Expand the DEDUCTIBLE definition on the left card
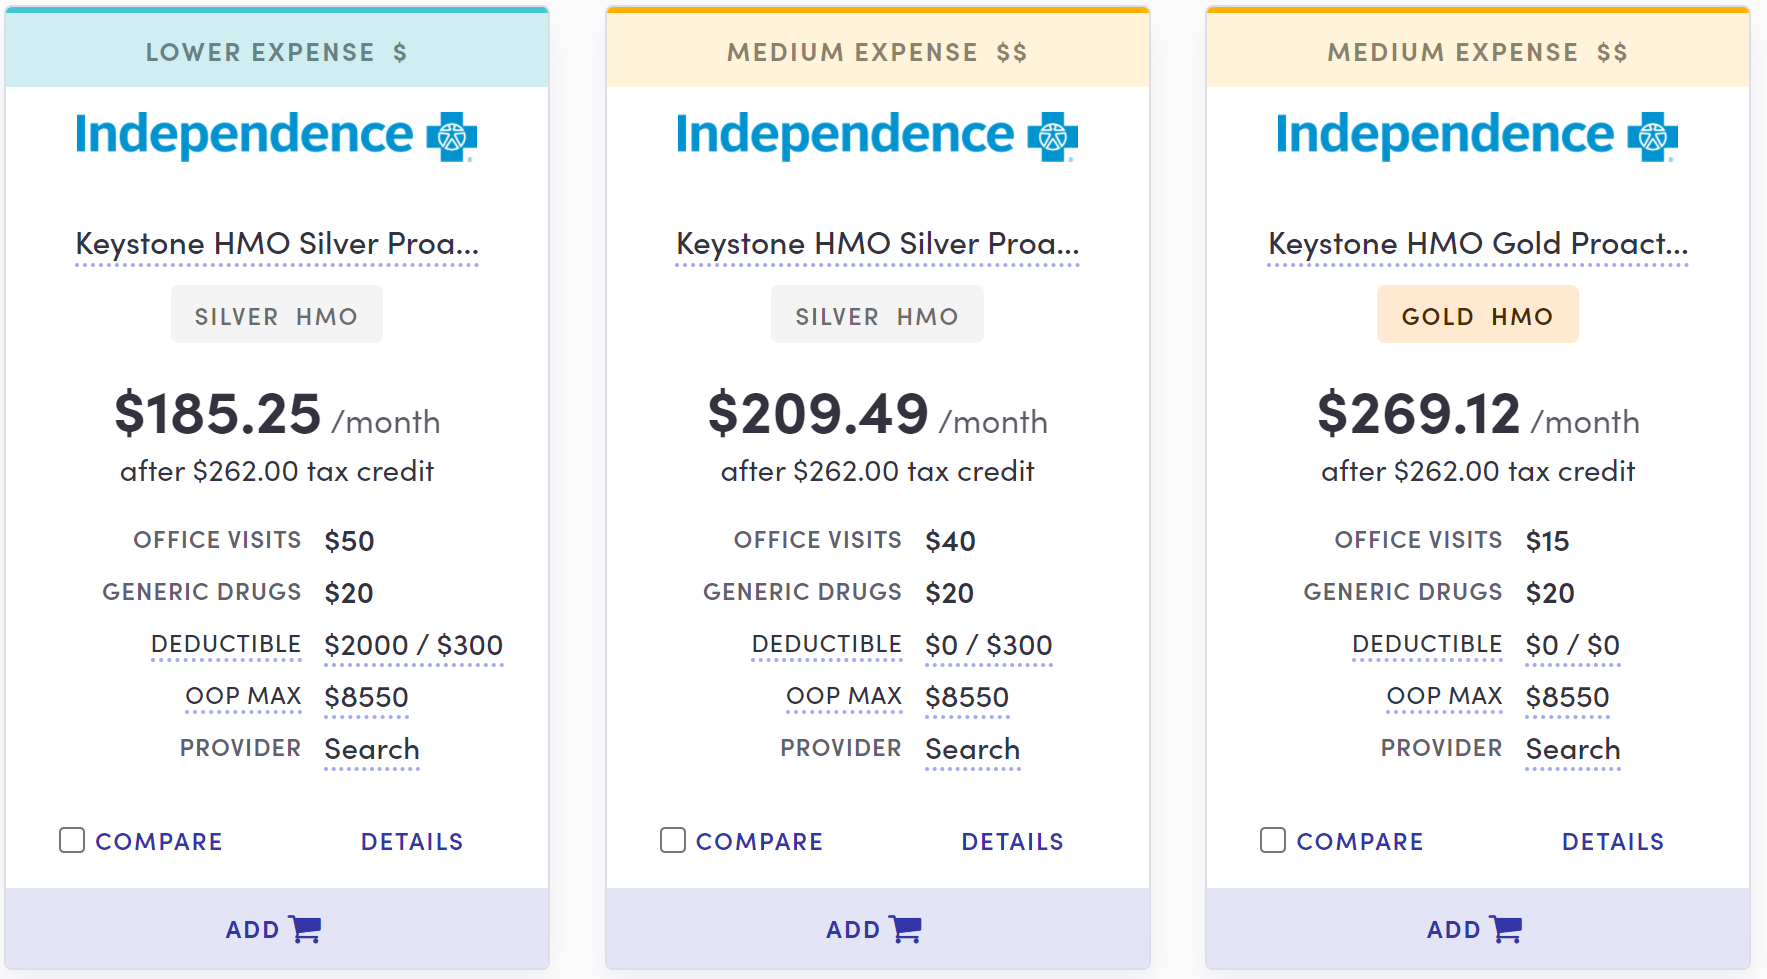 coord(226,643)
